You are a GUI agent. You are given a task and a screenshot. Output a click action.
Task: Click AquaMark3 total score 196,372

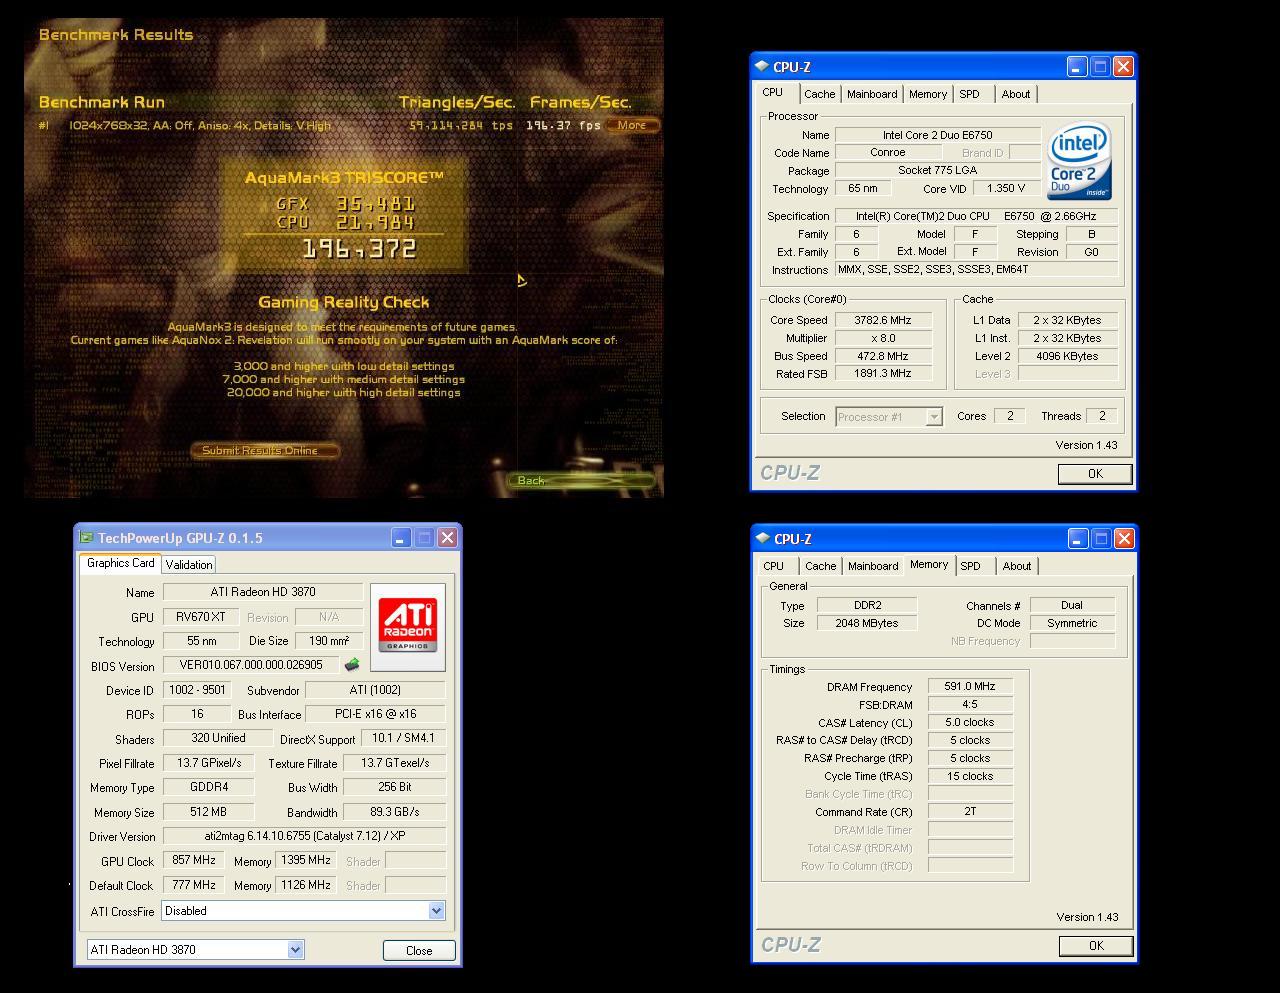(x=359, y=249)
